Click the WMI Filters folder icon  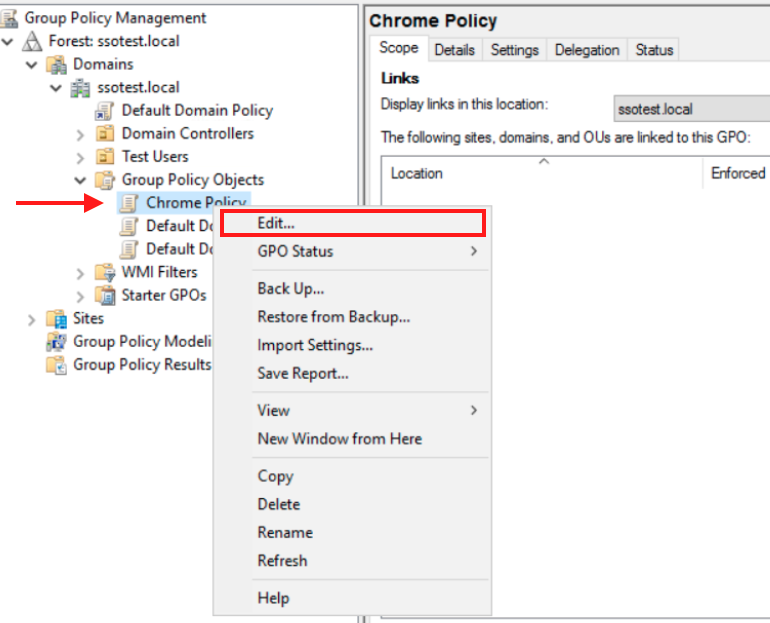point(105,272)
